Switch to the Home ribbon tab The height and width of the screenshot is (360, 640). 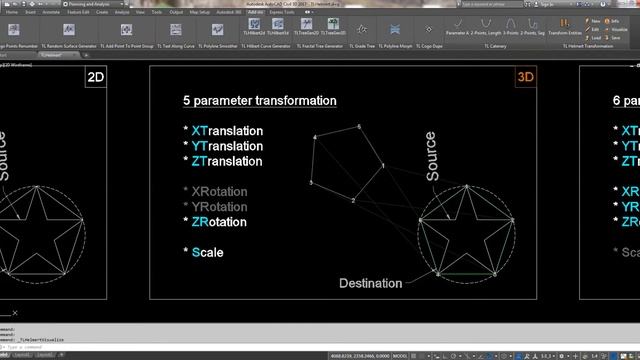pyautogui.click(x=12, y=12)
